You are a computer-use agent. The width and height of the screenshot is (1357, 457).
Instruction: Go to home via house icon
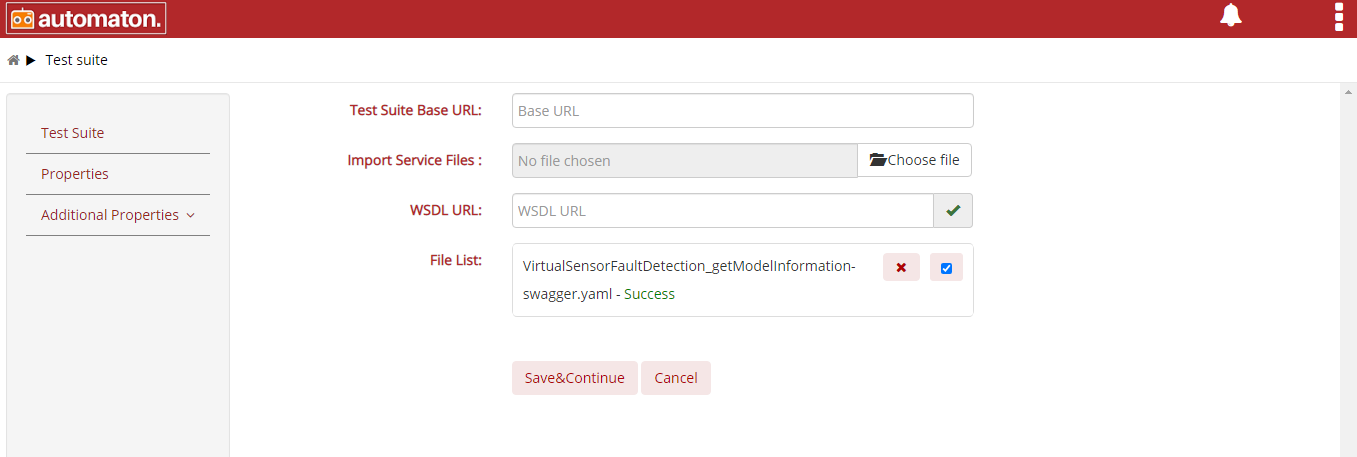pos(13,60)
